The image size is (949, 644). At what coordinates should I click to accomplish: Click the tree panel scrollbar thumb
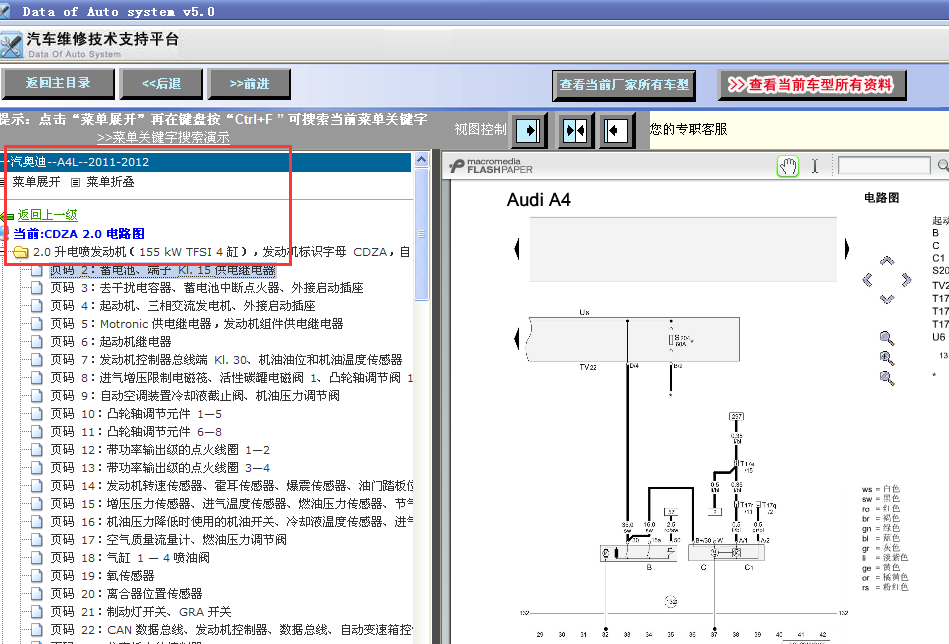tap(421, 235)
